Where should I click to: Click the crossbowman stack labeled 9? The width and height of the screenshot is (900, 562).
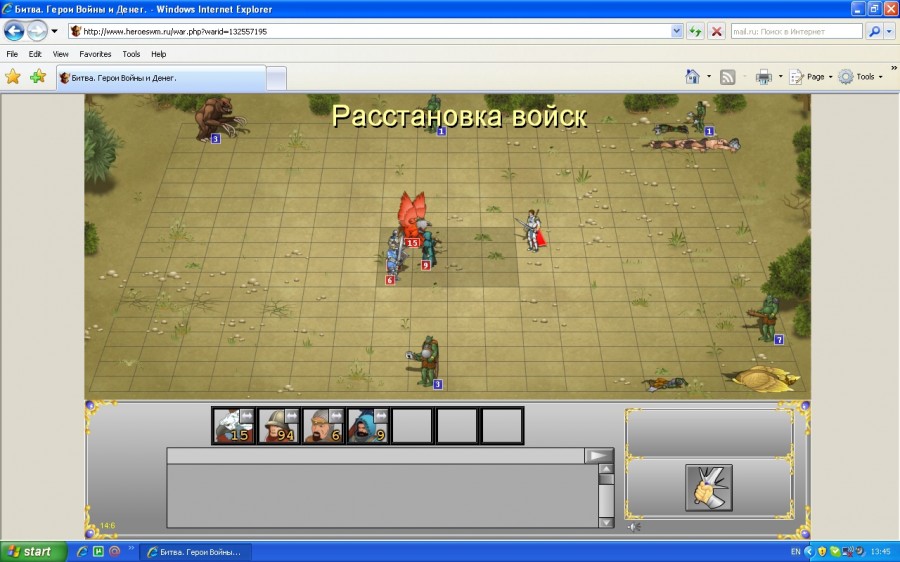(x=428, y=250)
